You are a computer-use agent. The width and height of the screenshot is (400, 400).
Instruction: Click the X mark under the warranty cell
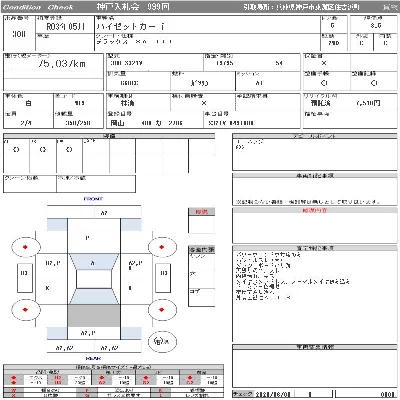tap(324, 63)
